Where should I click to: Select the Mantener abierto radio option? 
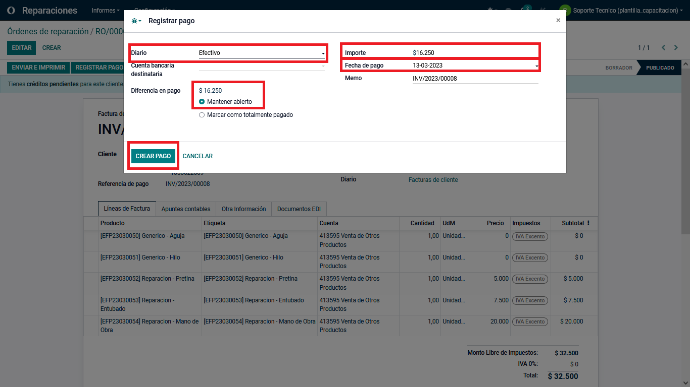(202, 102)
